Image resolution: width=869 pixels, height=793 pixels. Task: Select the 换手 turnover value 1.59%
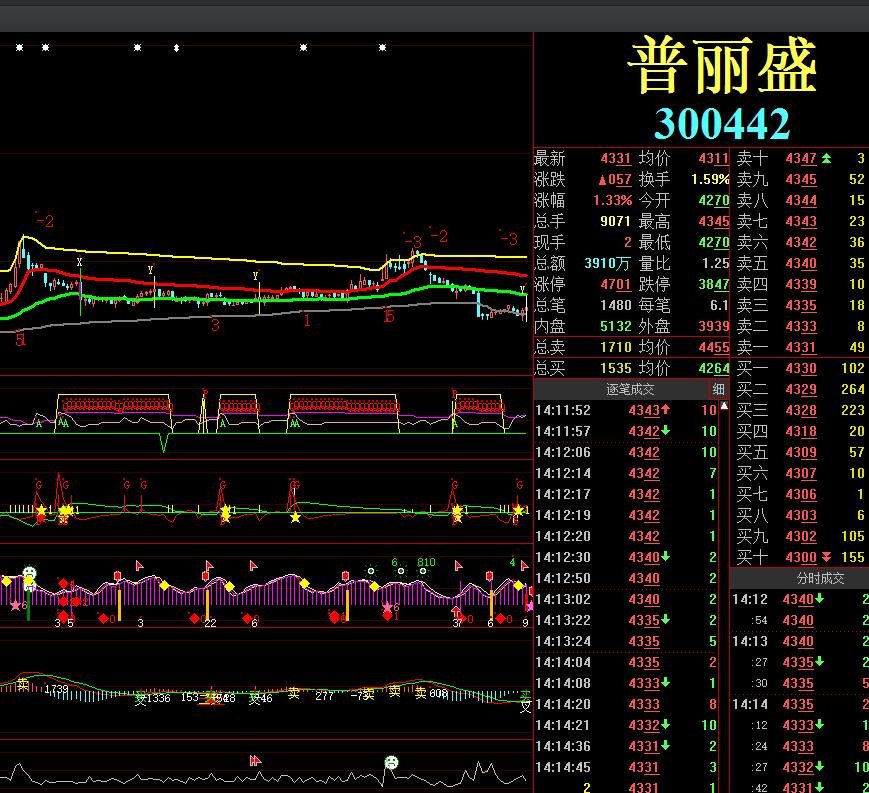[710, 180]
